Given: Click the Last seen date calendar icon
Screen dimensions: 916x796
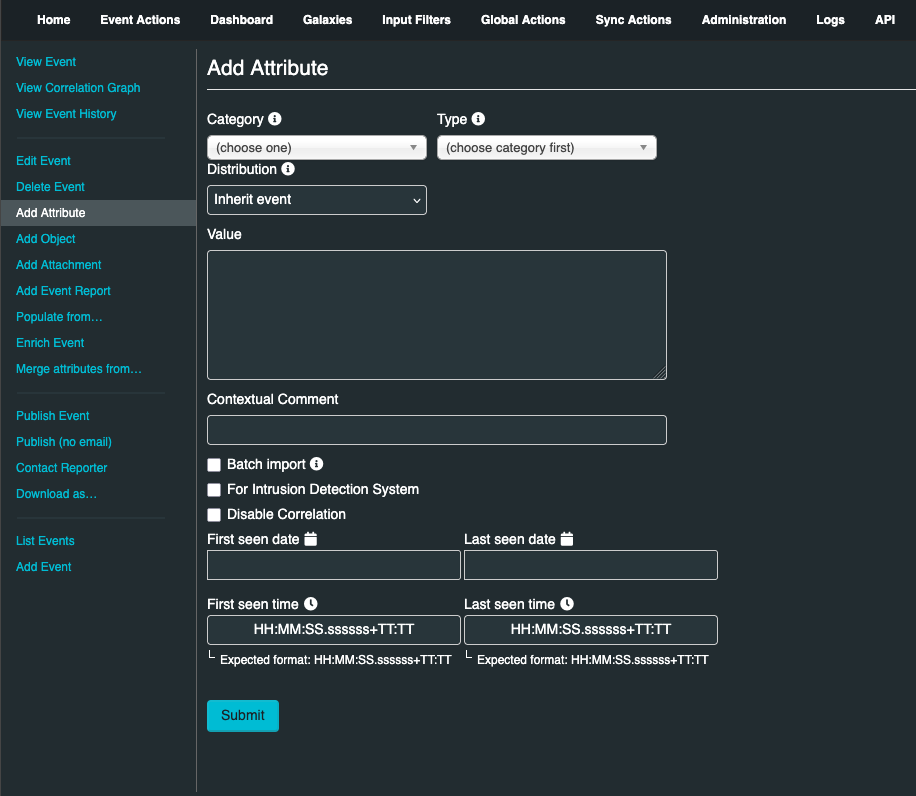Looking at the screenshot, I should 567,539.
